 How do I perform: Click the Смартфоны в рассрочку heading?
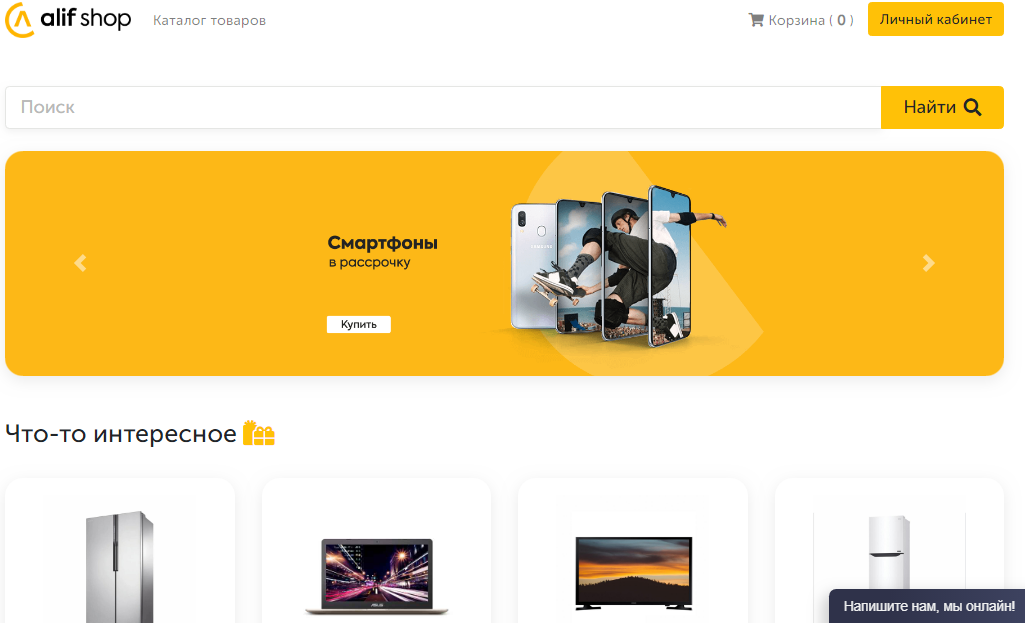[x=382, y=252]
